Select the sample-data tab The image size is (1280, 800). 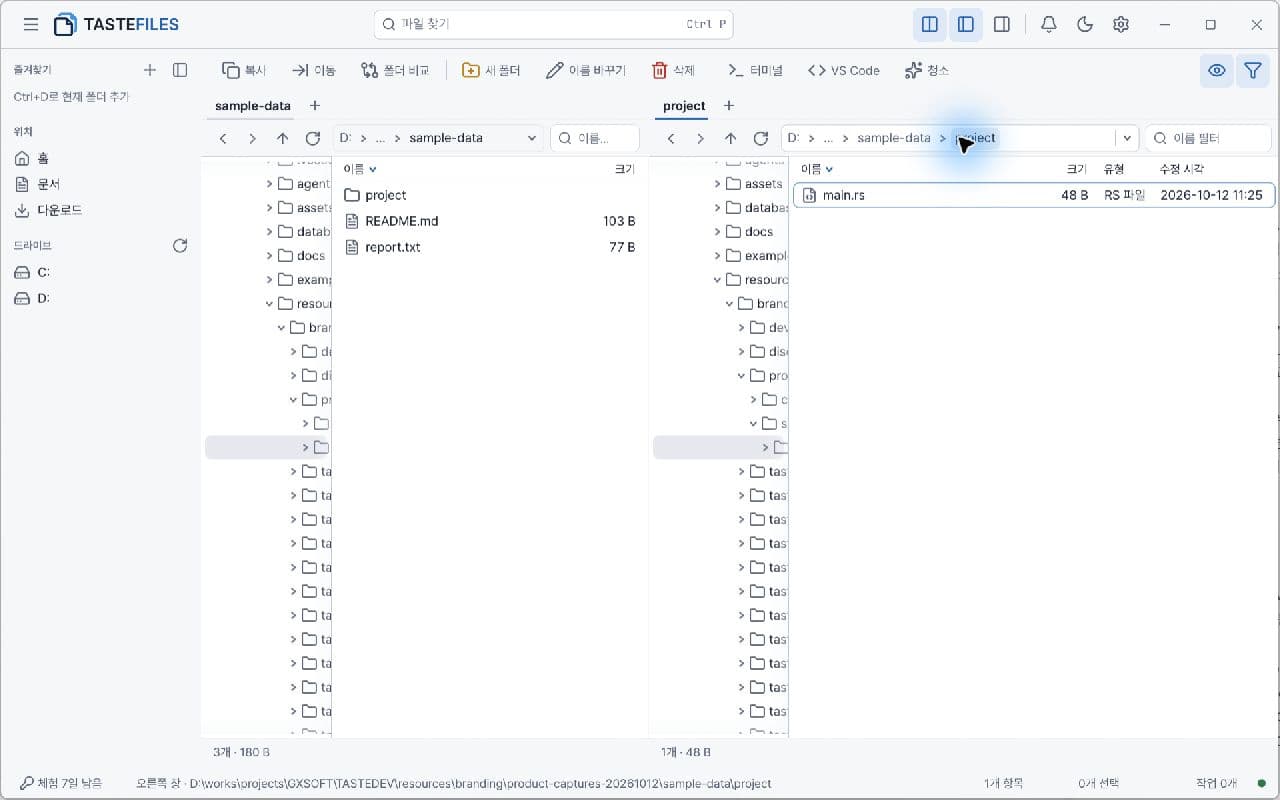[253, 106]
